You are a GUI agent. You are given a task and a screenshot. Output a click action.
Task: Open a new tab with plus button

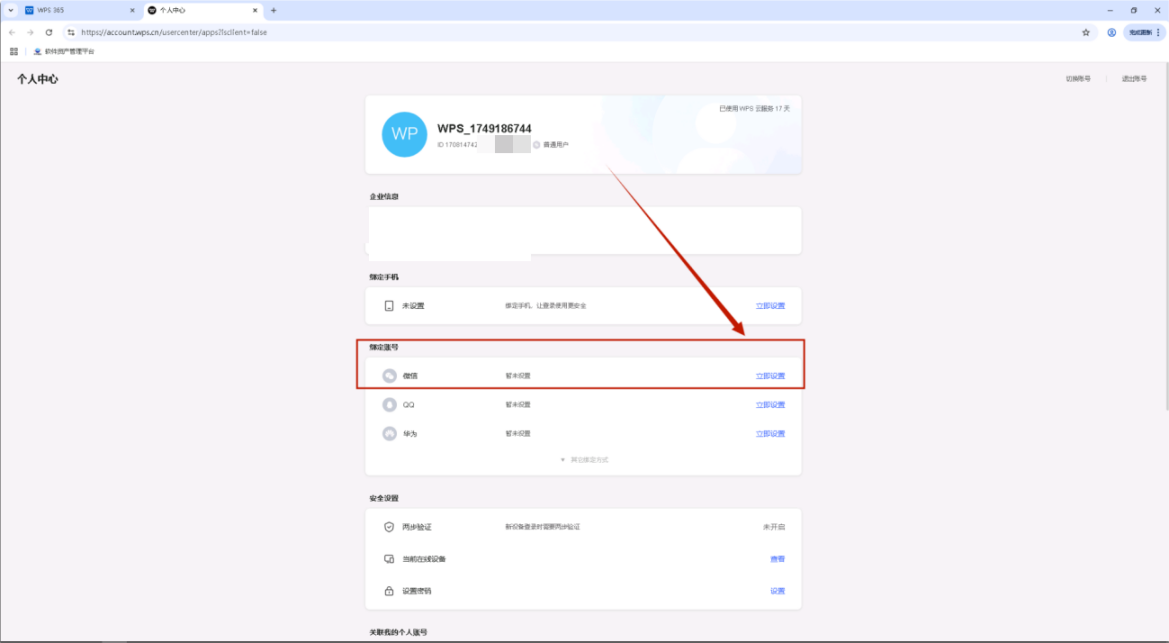274,10
